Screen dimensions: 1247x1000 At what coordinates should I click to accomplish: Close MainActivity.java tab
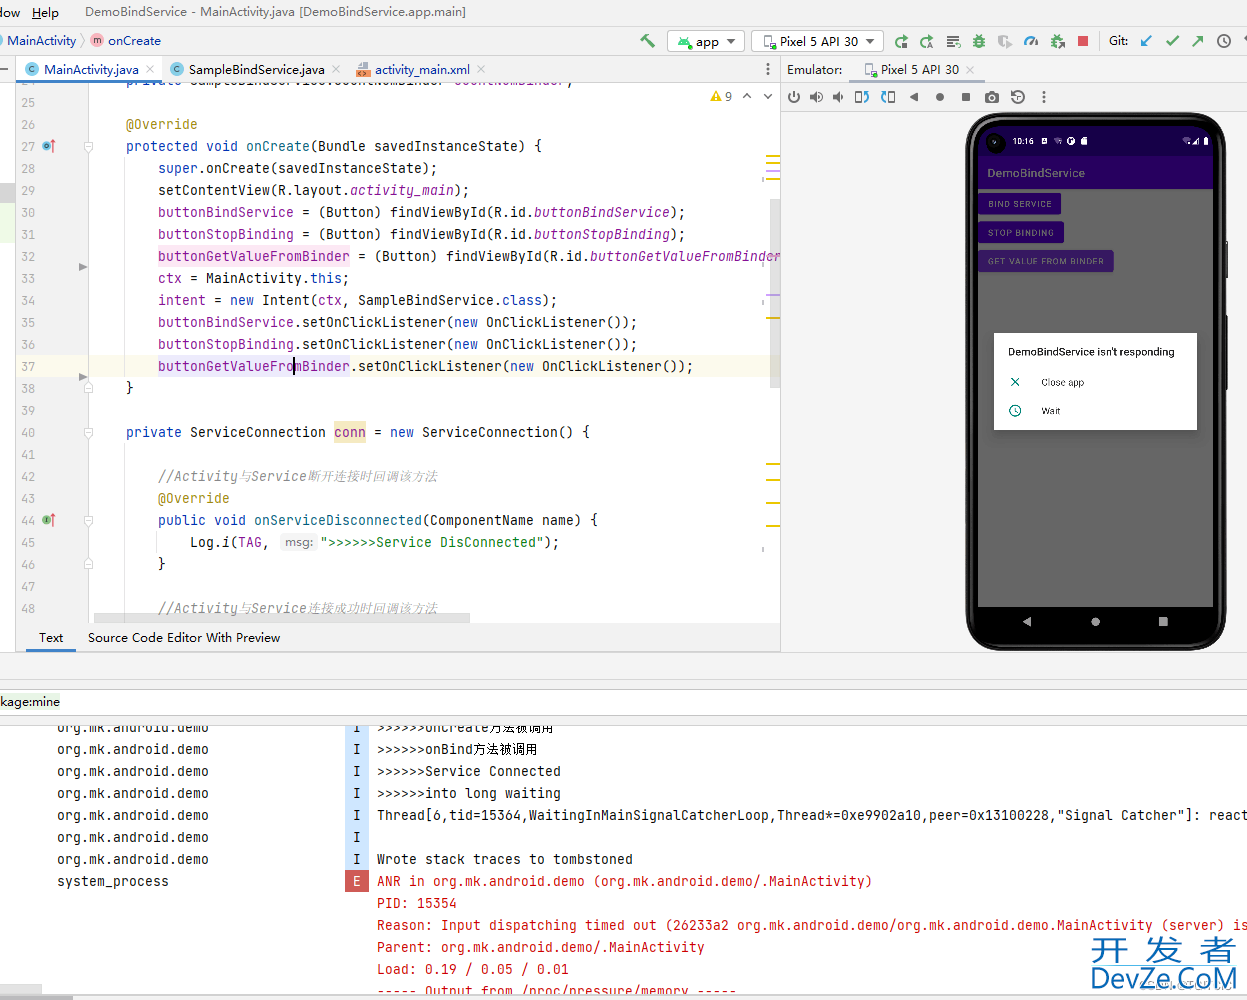(151, 69)
